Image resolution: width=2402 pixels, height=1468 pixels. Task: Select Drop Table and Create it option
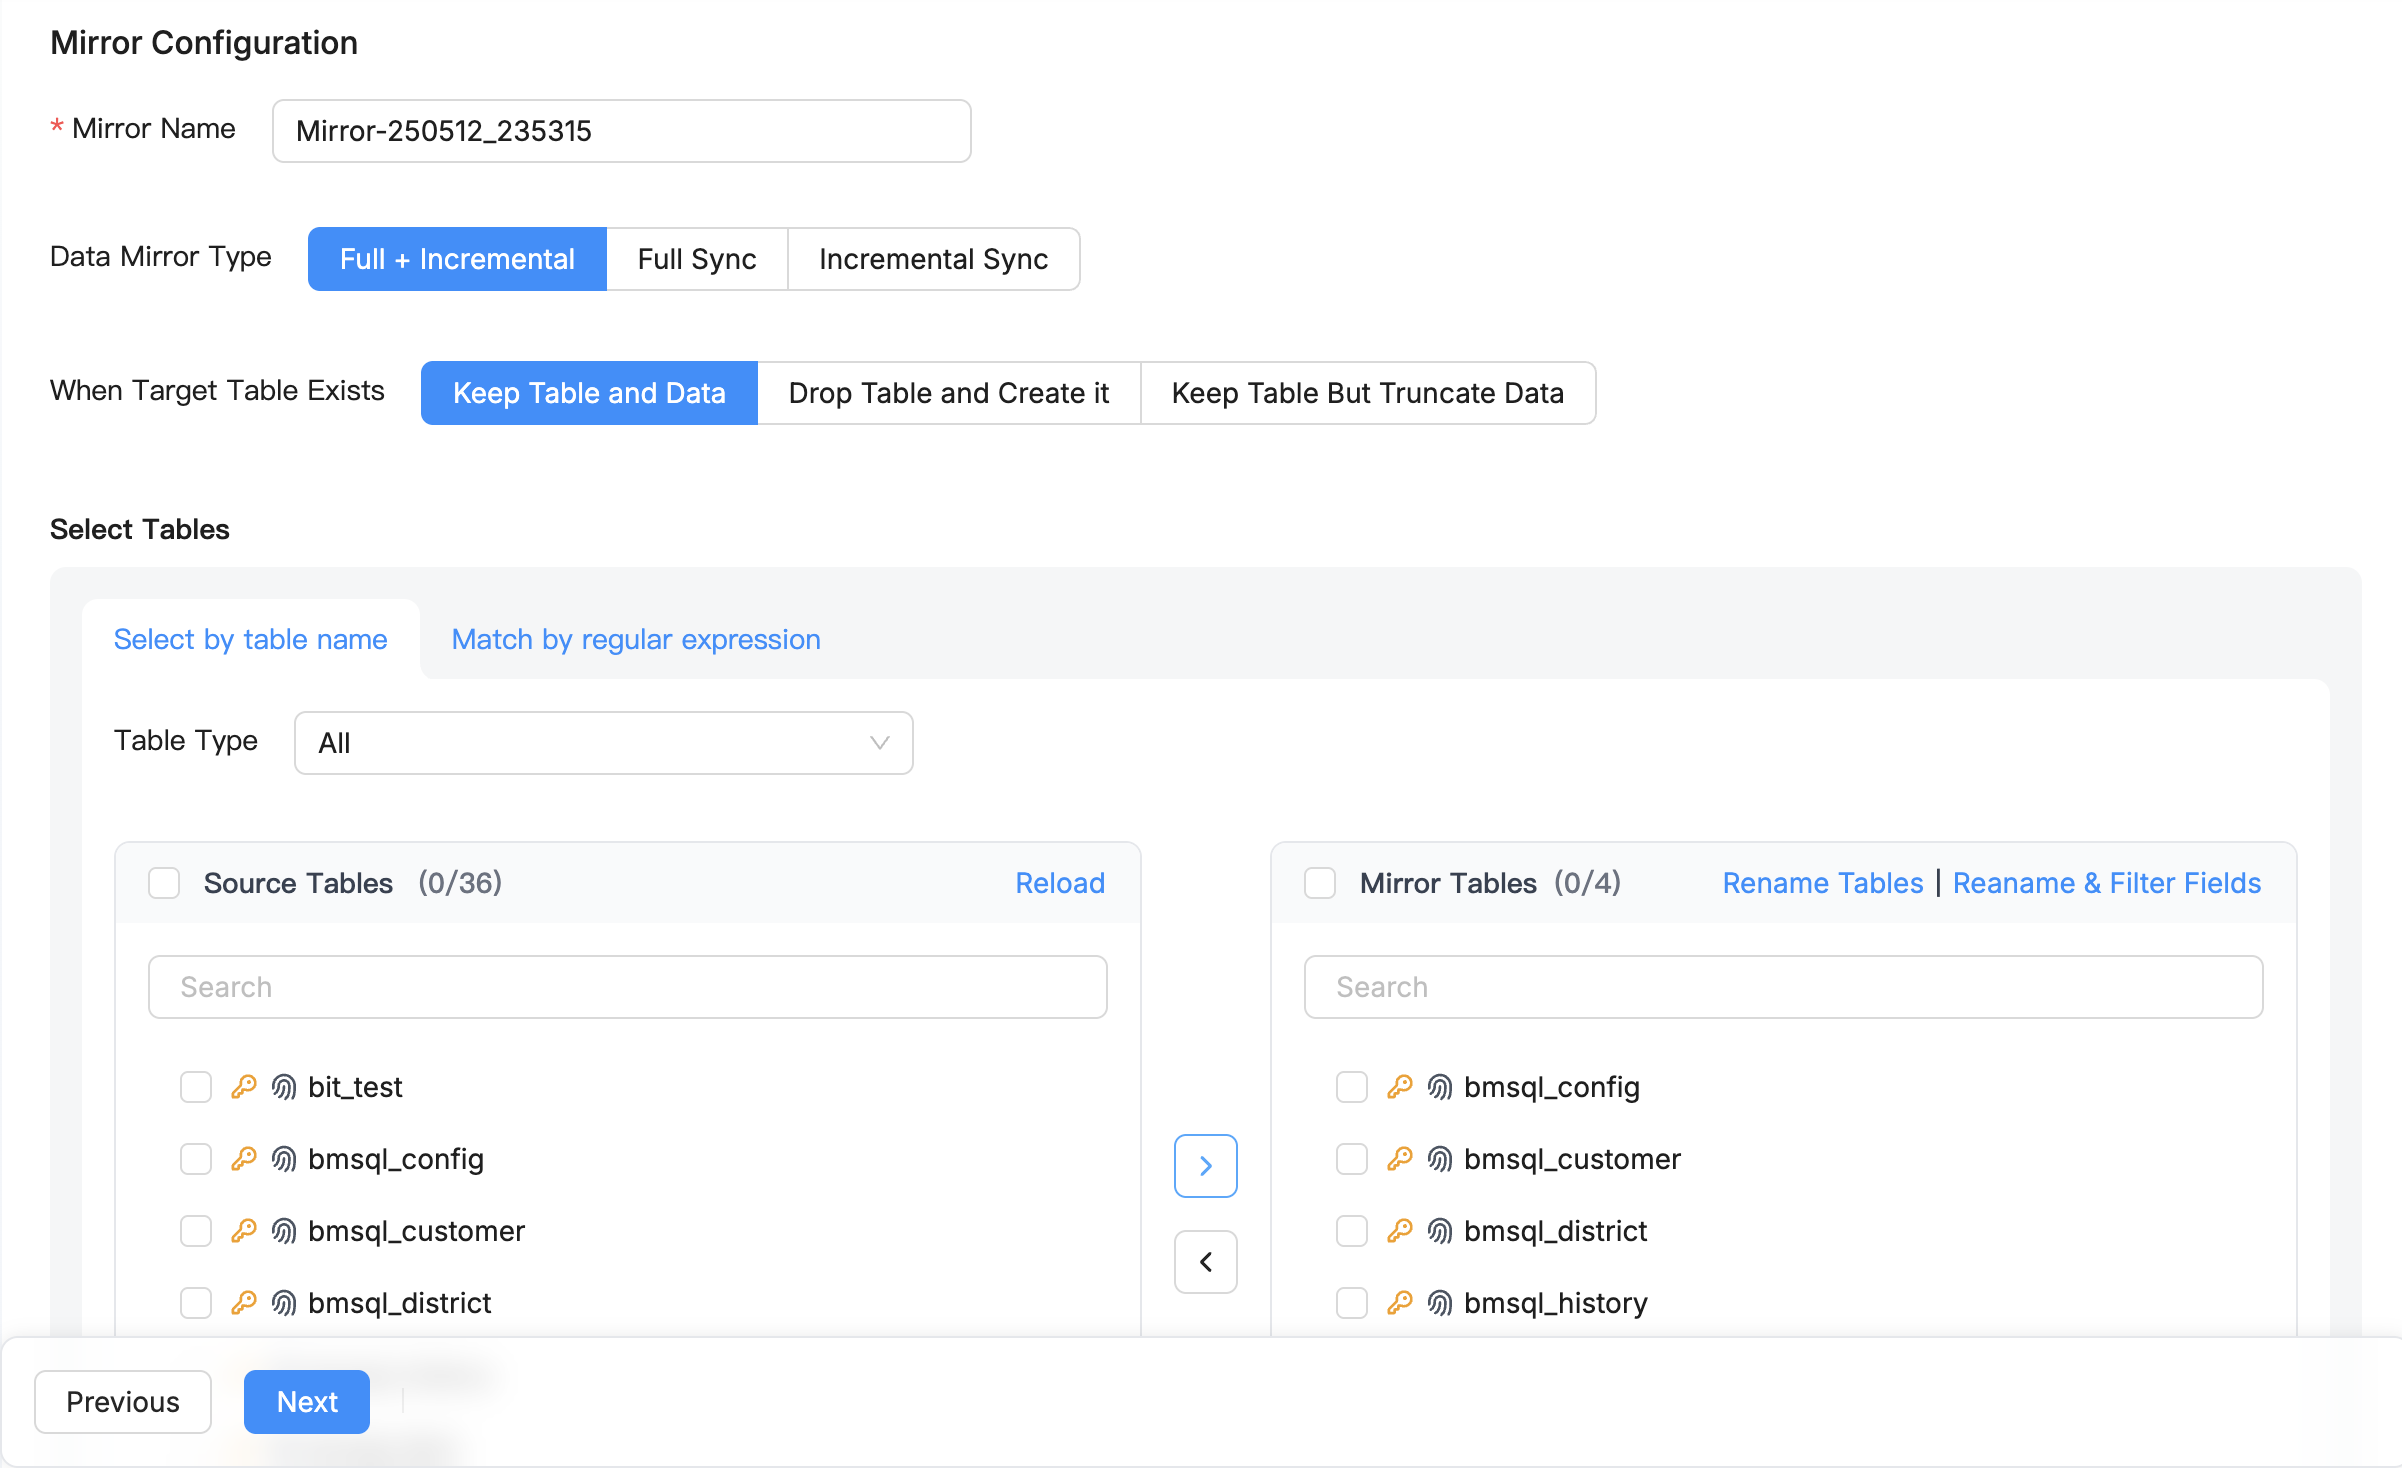(x=949, y=393)
